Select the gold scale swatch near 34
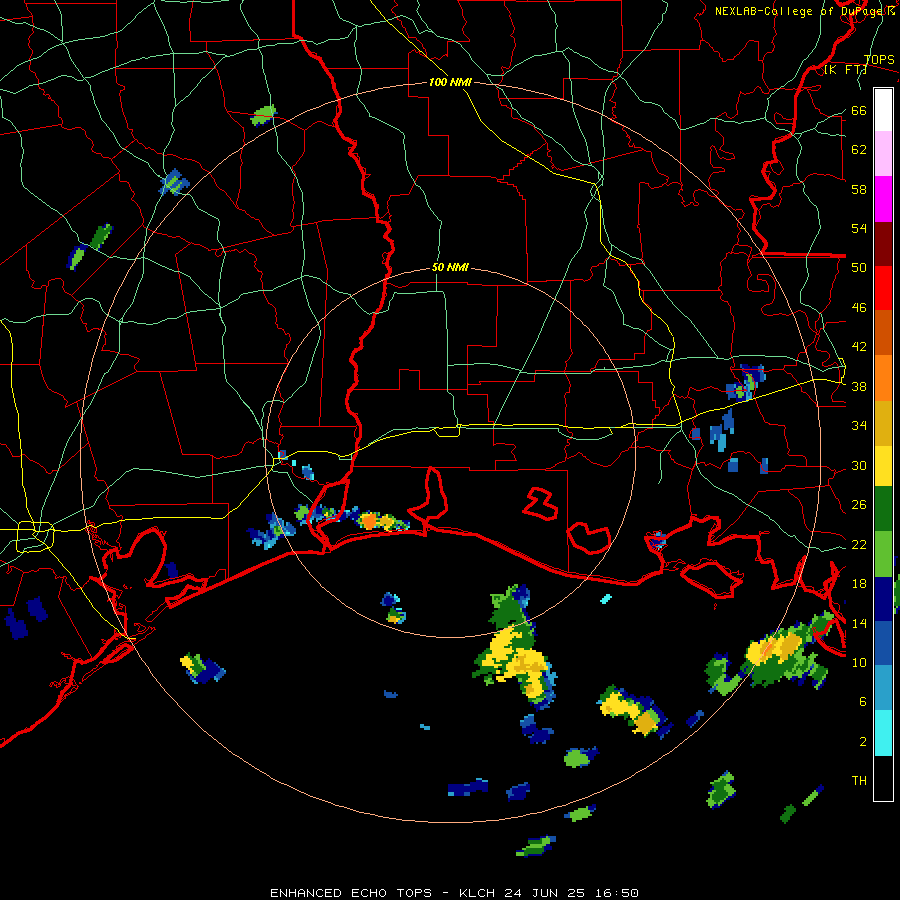The image size is (900, 900). (883, 423)
